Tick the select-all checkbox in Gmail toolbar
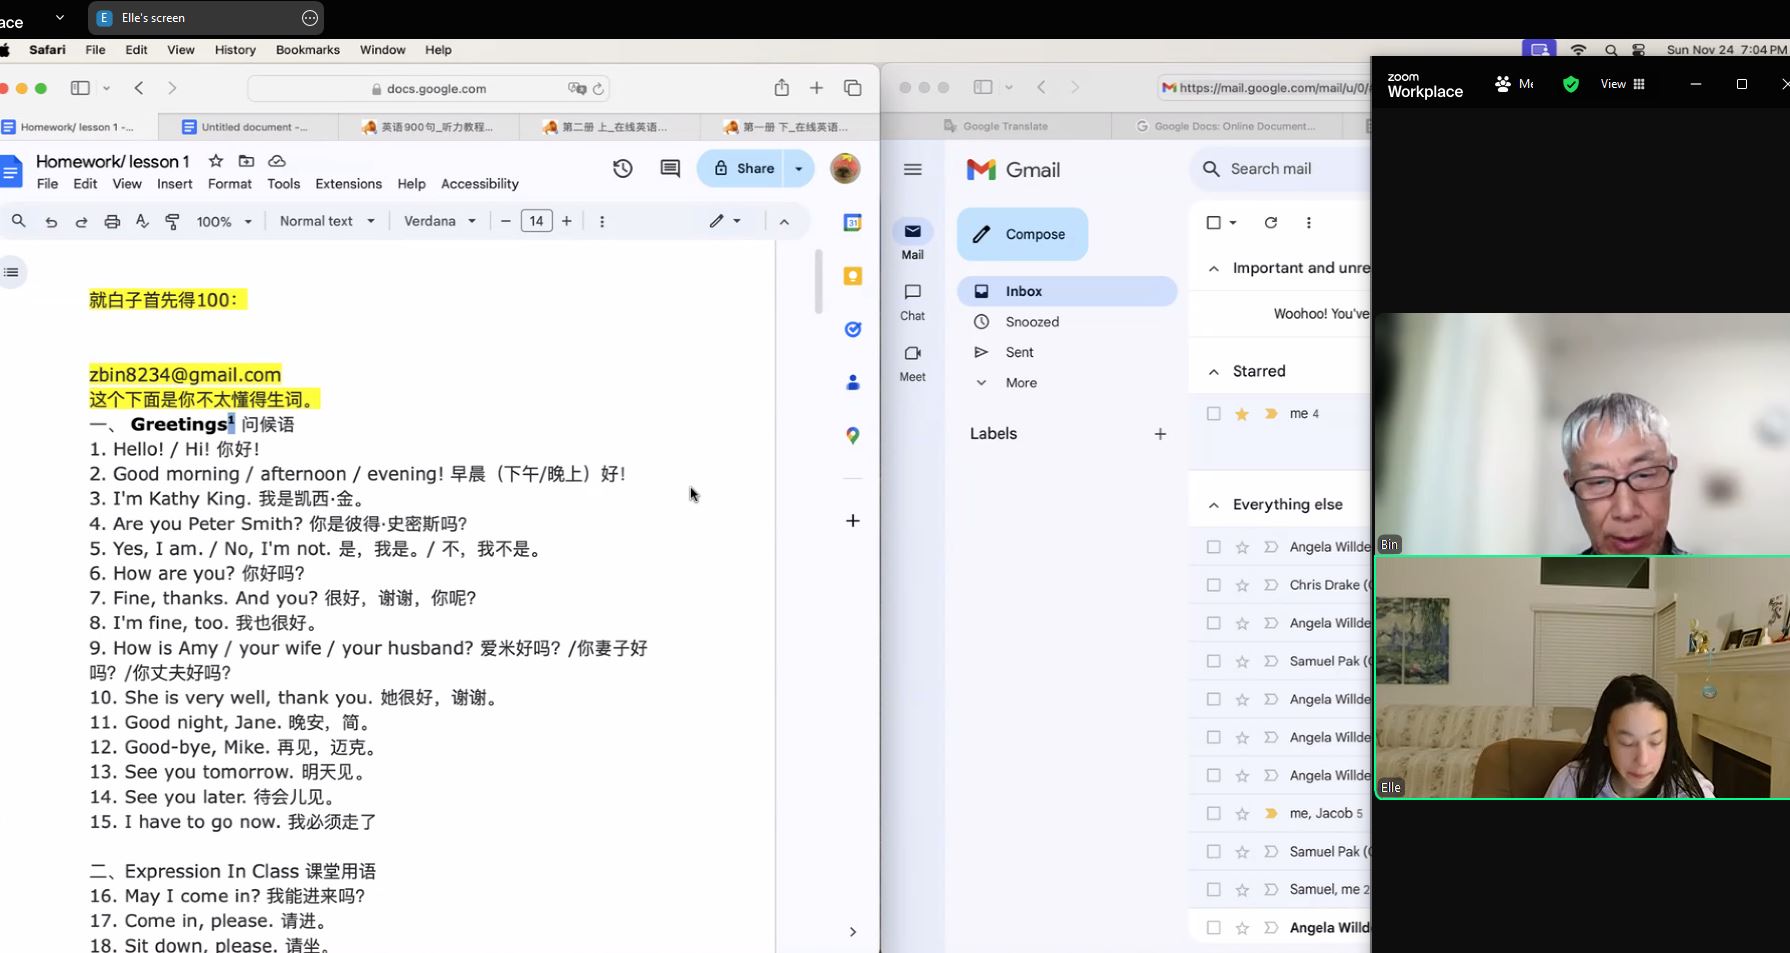This screenshot has width=1790, height=953. click(x=1213, y=223)
